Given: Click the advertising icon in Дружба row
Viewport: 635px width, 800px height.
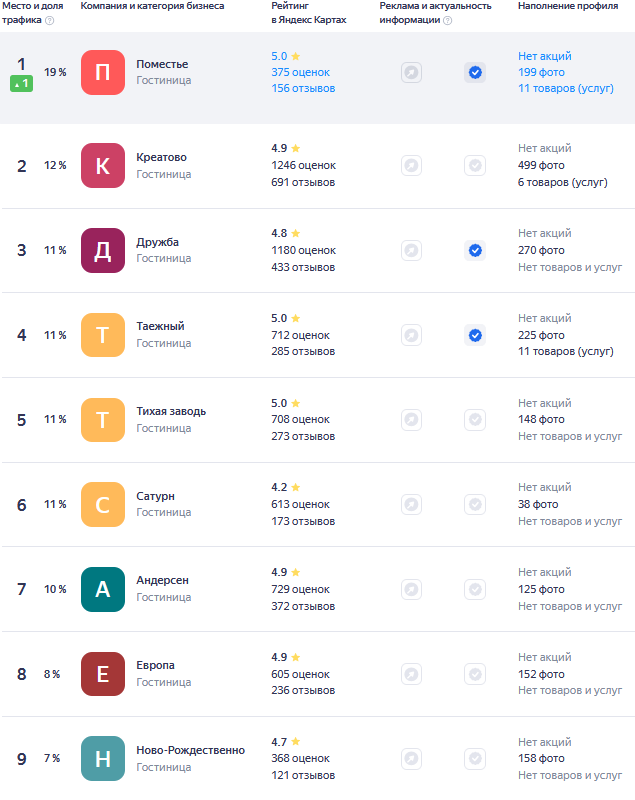Looking at the screenshot, I should coord(411,251).
